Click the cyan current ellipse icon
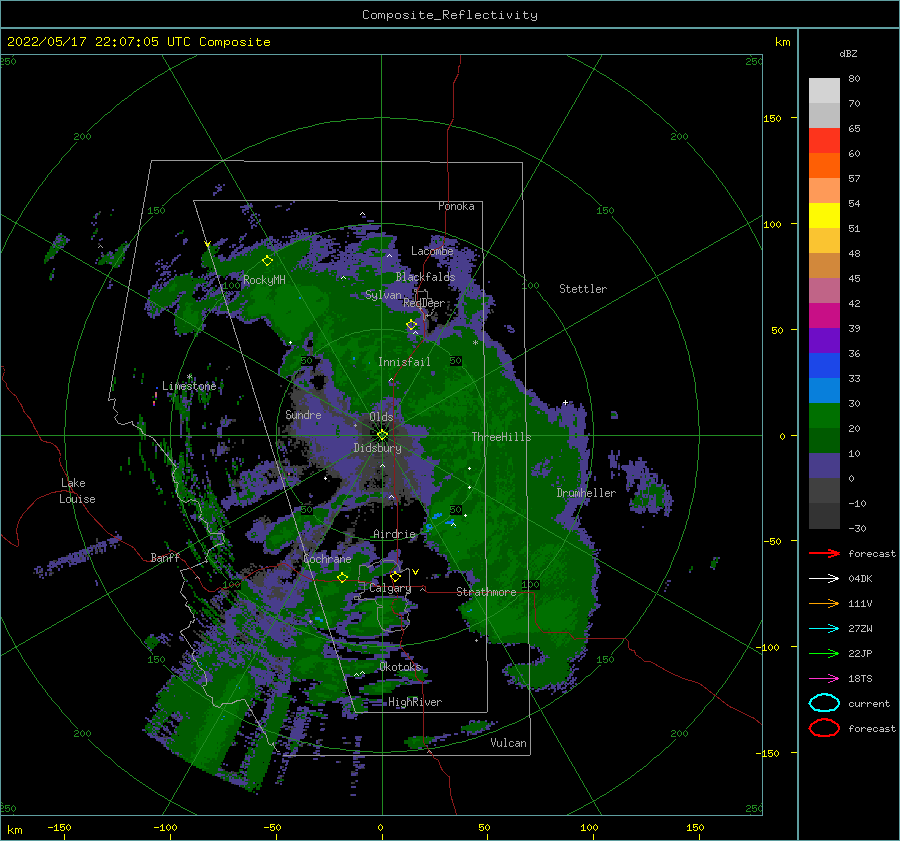900x841 pixels. point(824,703)
